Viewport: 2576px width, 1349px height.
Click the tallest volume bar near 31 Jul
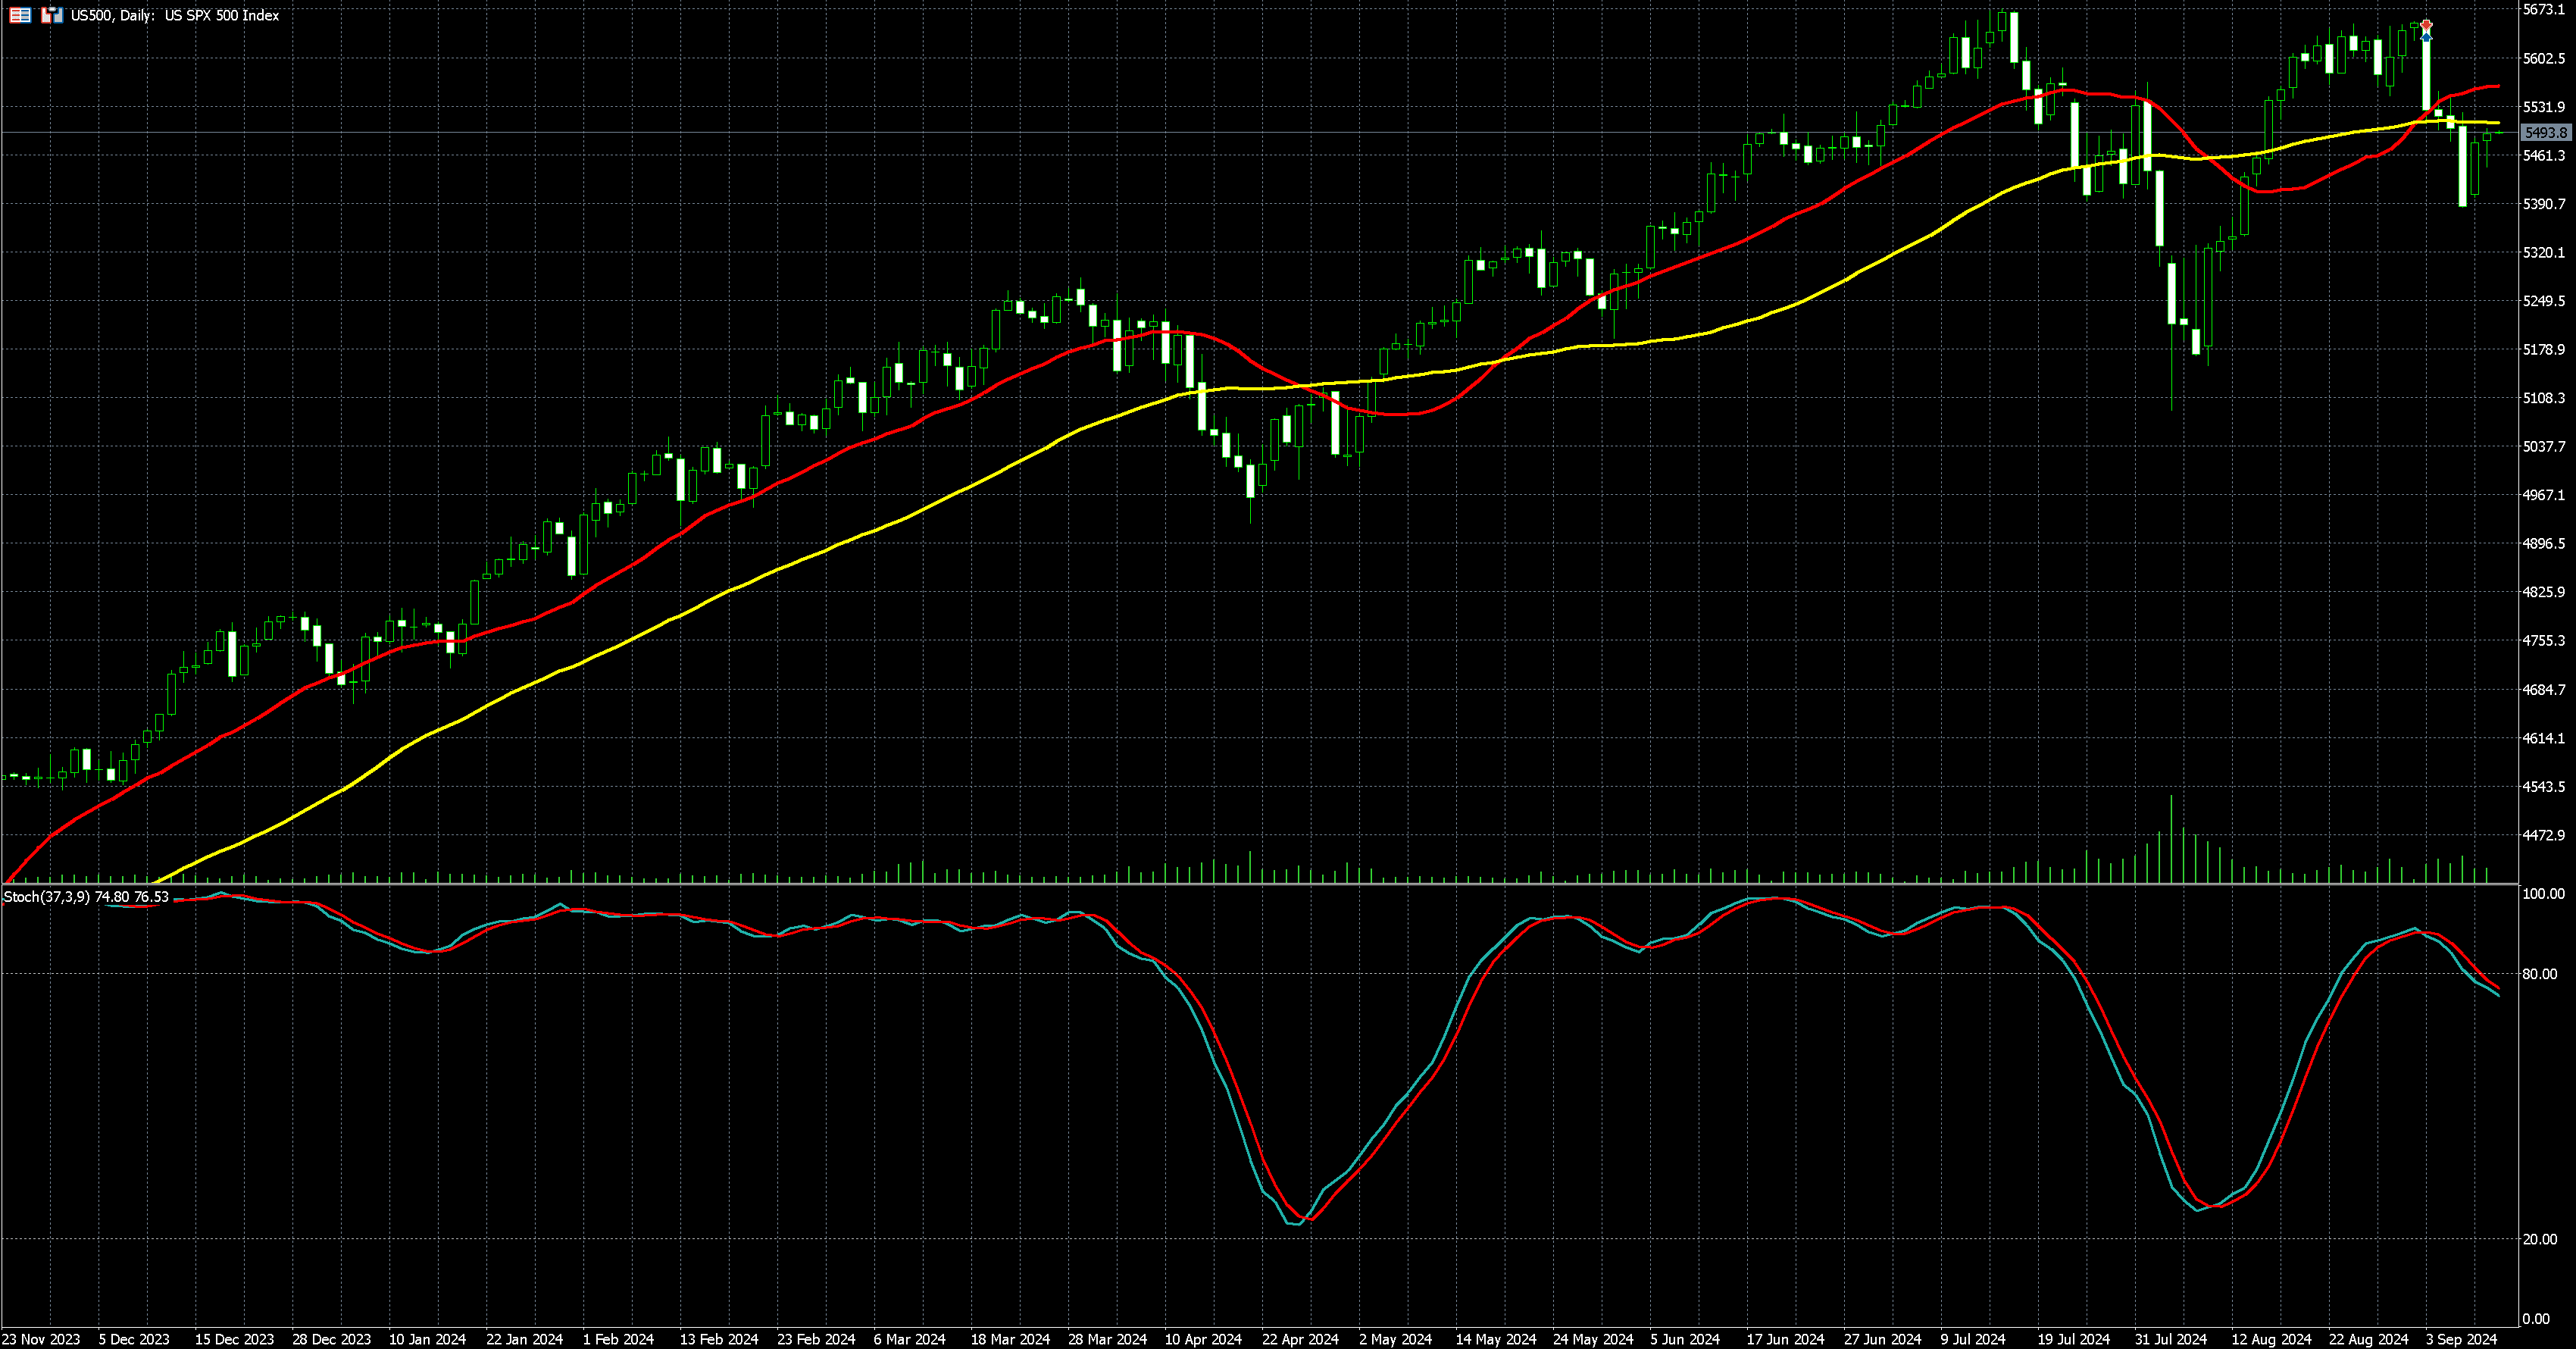click(2171, 840)
